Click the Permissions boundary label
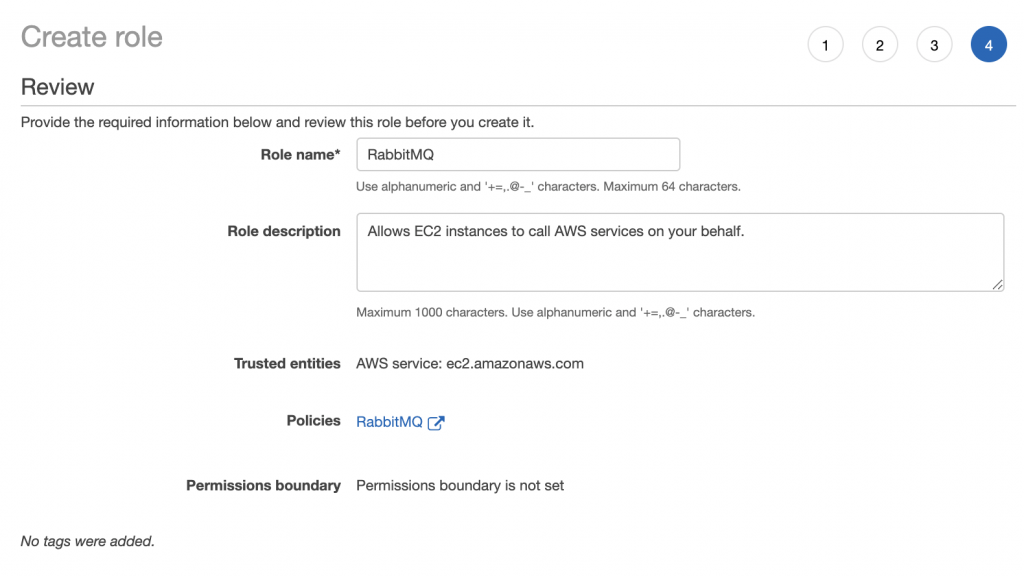Viewport: 1024px width, 576px height. coord(263,486)
